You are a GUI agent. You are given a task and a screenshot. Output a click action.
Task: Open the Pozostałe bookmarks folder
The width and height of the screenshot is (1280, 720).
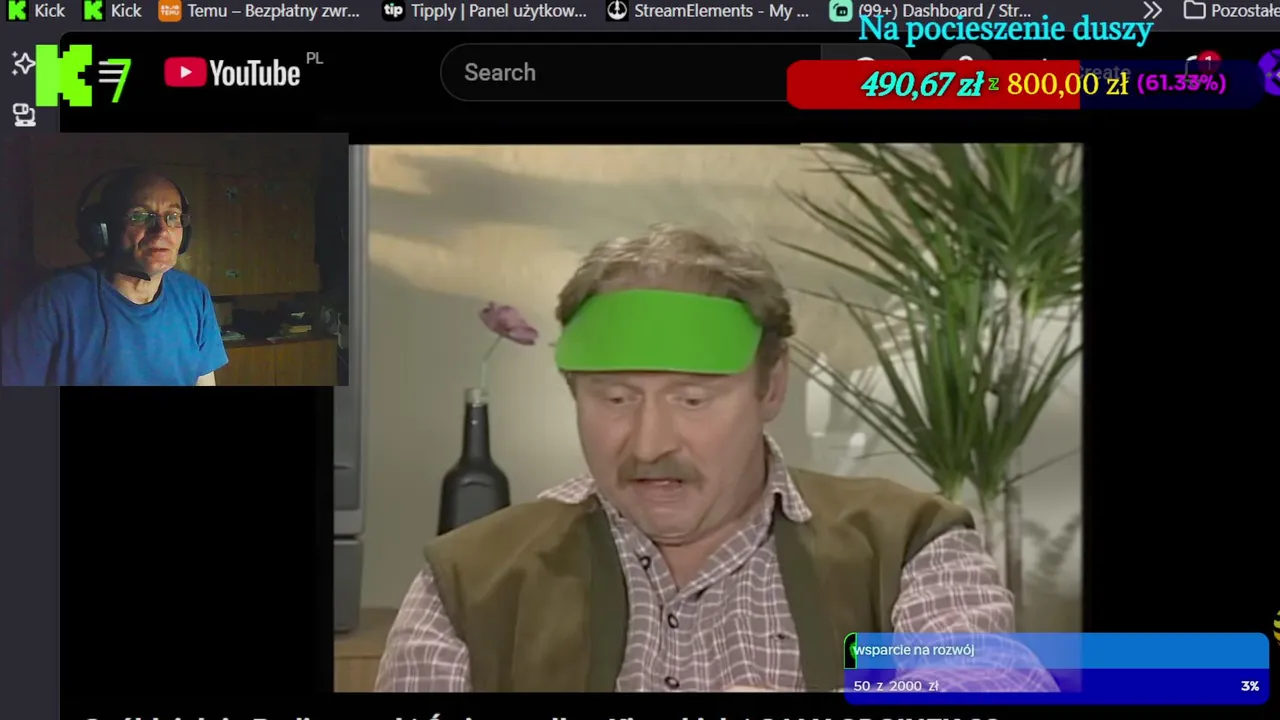click(x=1231, y=11)
